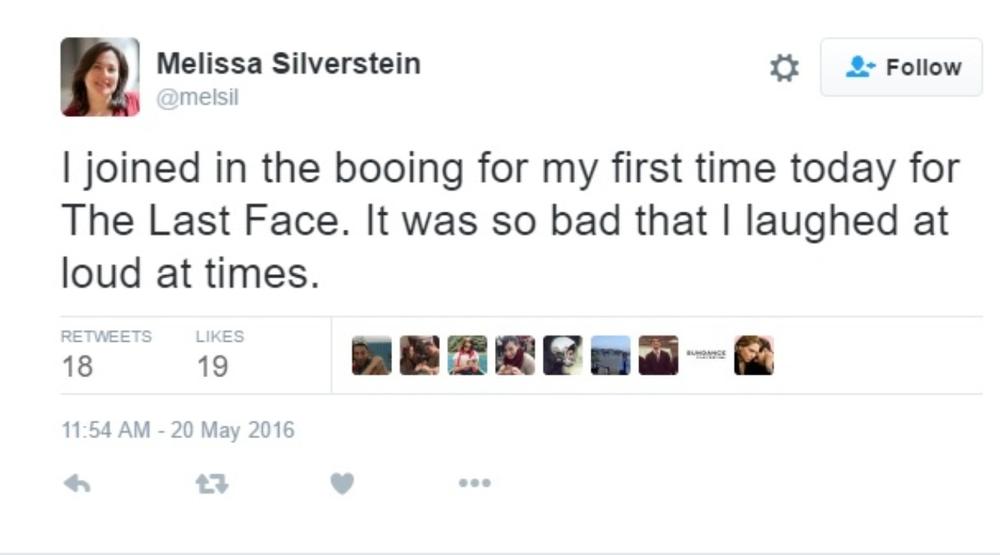Open the second liker avatar in the row
Viewport: 1000px width, 555px height.
click(420, 355)
